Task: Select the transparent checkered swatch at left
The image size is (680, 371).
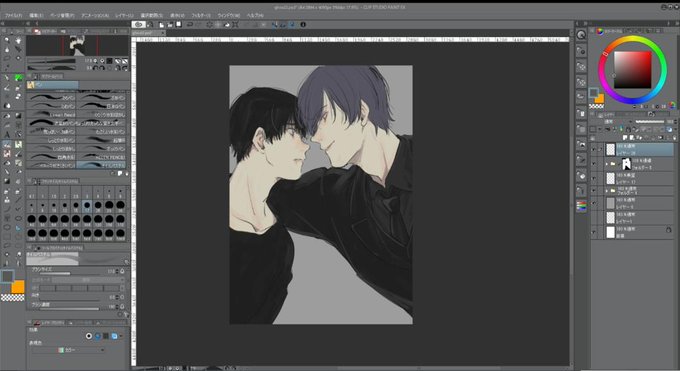Action: click(13, 297)
